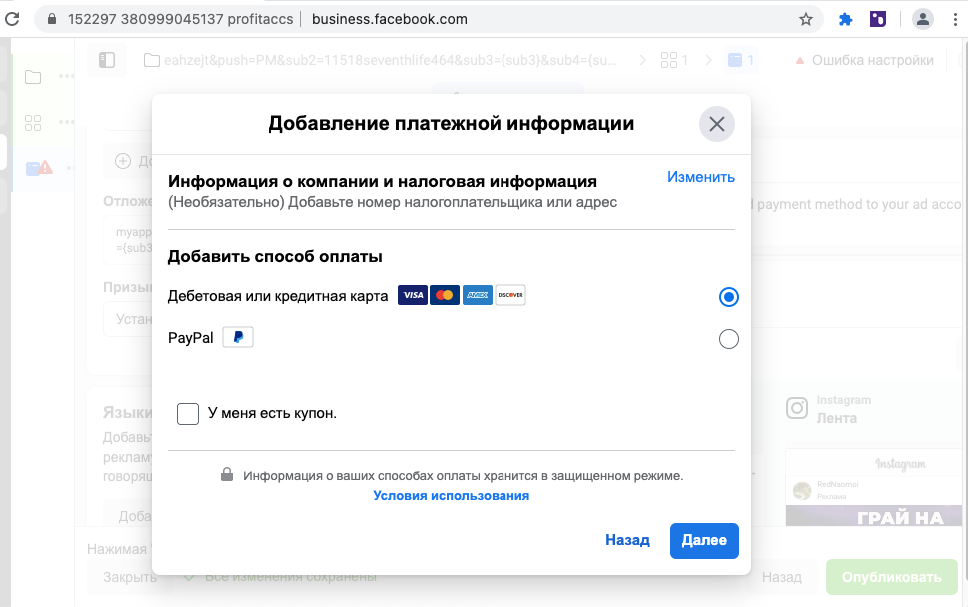
Task: Click the Instagram logo in preview panel
Action: click(797, 408)
